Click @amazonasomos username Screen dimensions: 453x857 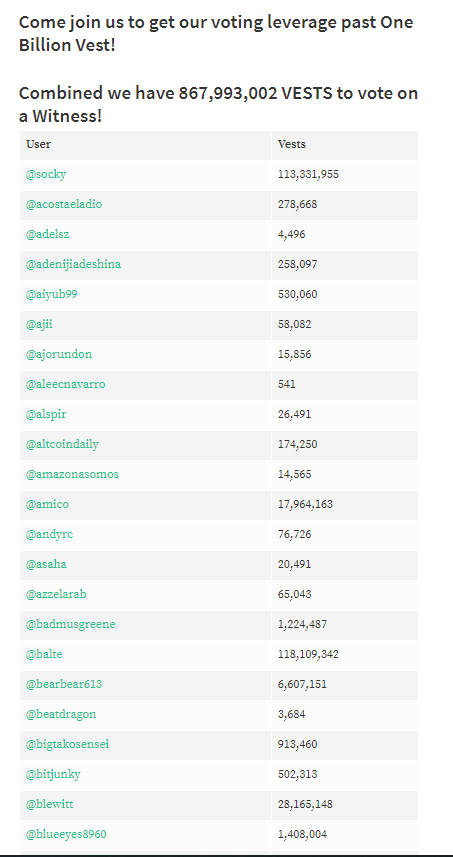pos(72,474)
